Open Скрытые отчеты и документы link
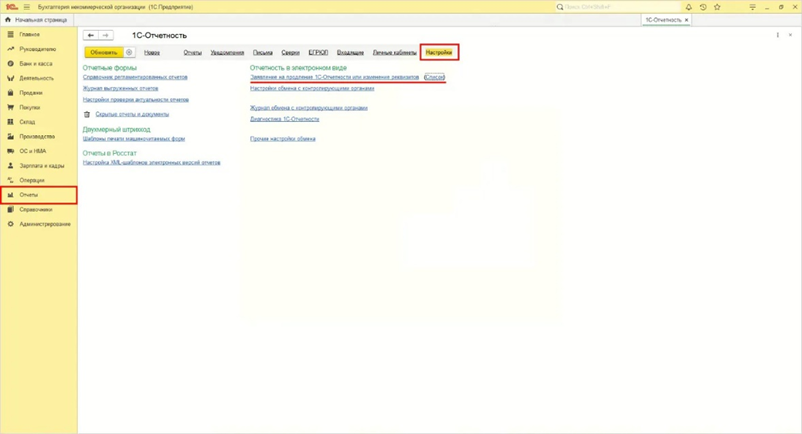Viewport: 802px width, 434px height. pyautogui.click(x=132, y=115)
